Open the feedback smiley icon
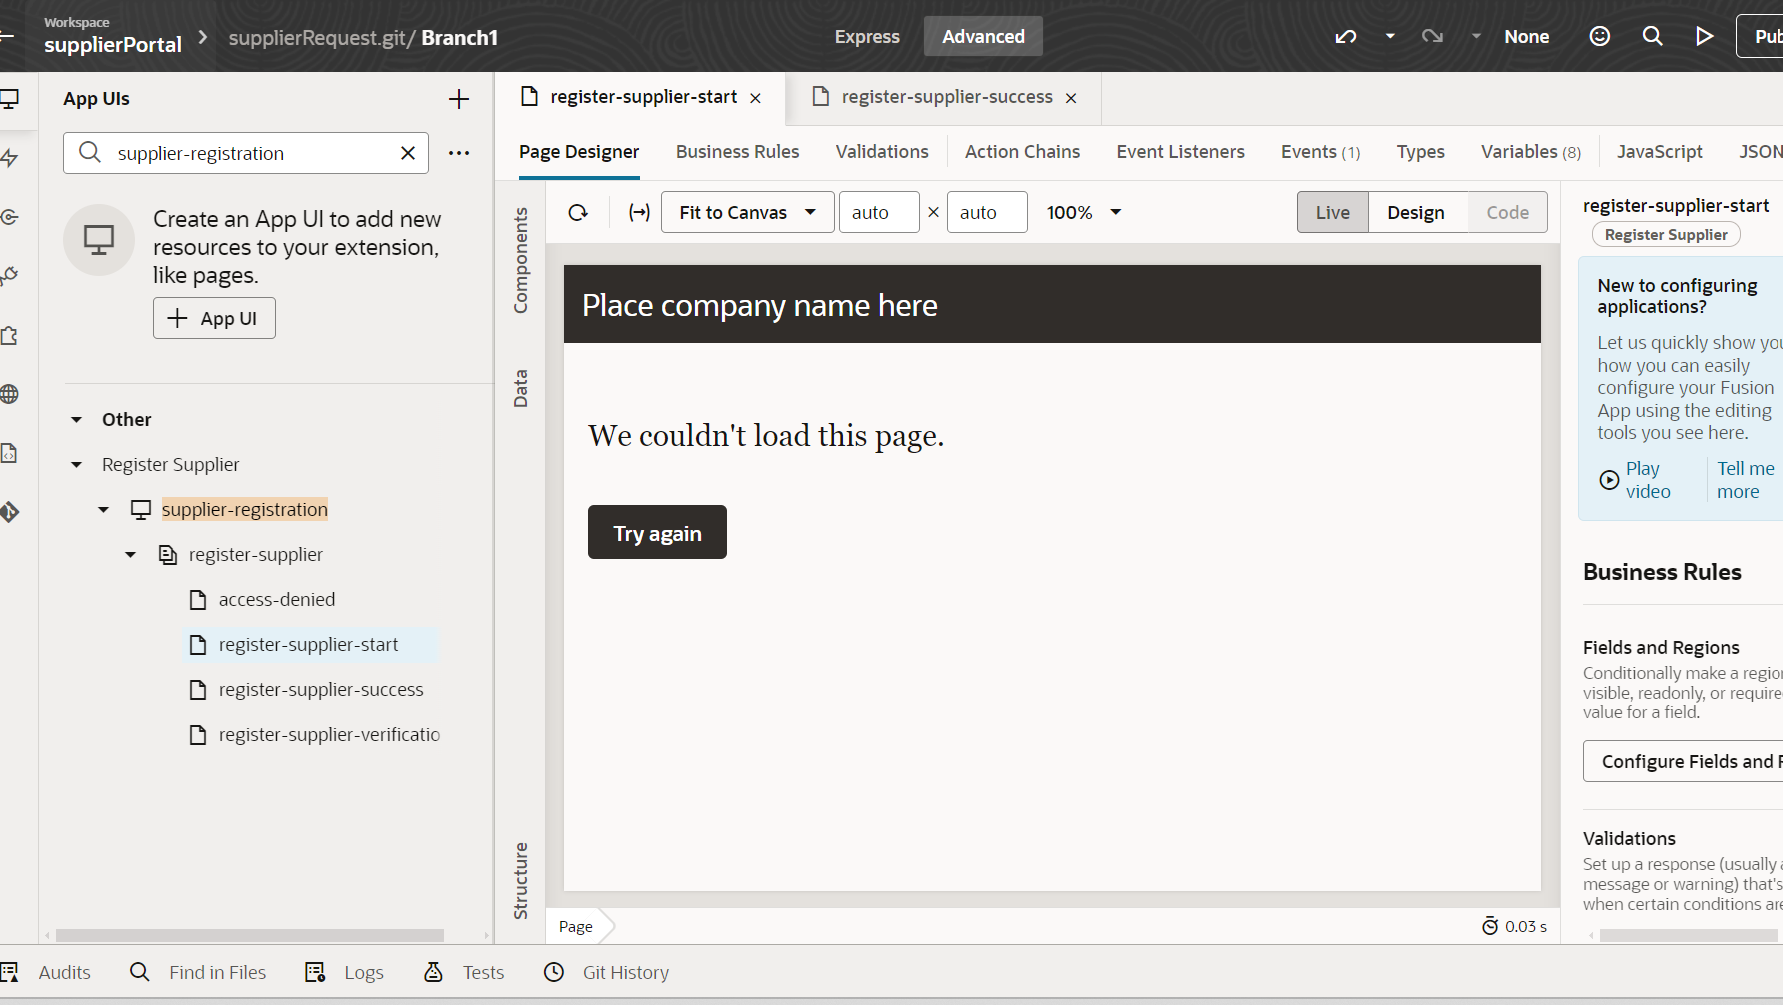The width and height of the screenshot is (1783, 1005). (1600, 36)
